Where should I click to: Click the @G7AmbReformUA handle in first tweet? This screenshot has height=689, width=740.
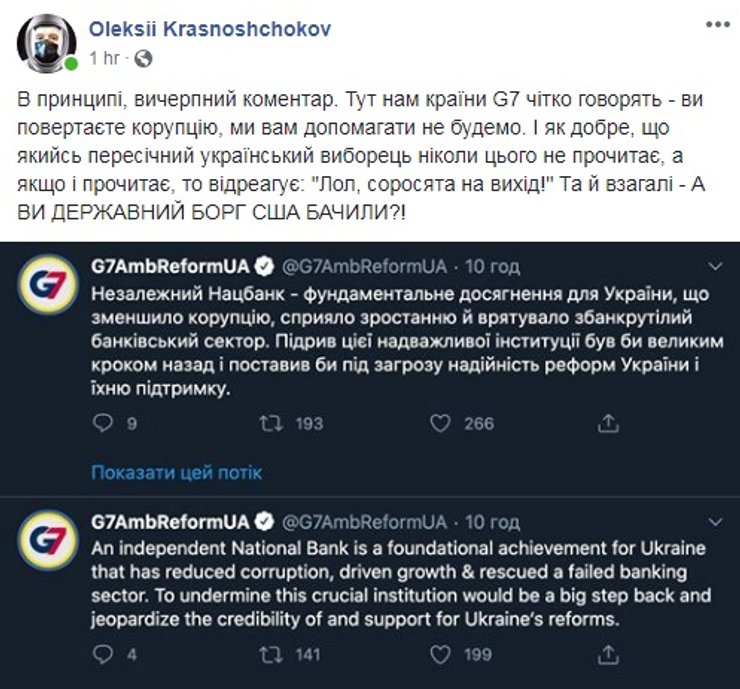coord(363,269)
